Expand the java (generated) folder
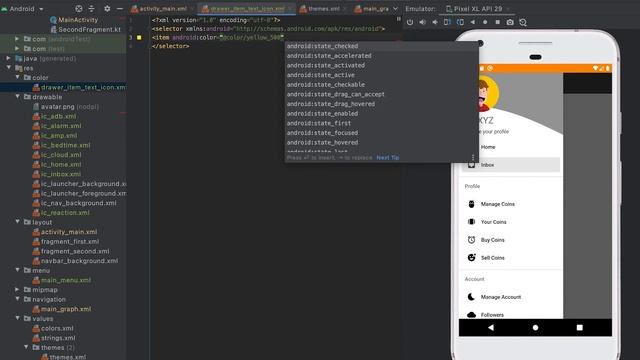This screenshot has width=640, height=360. click(8, 58)
